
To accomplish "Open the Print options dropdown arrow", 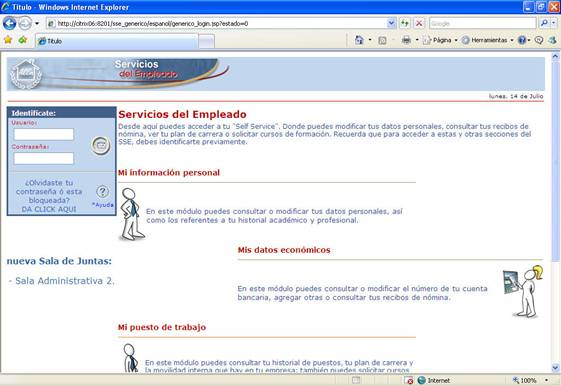I will [x=417, y=40].
